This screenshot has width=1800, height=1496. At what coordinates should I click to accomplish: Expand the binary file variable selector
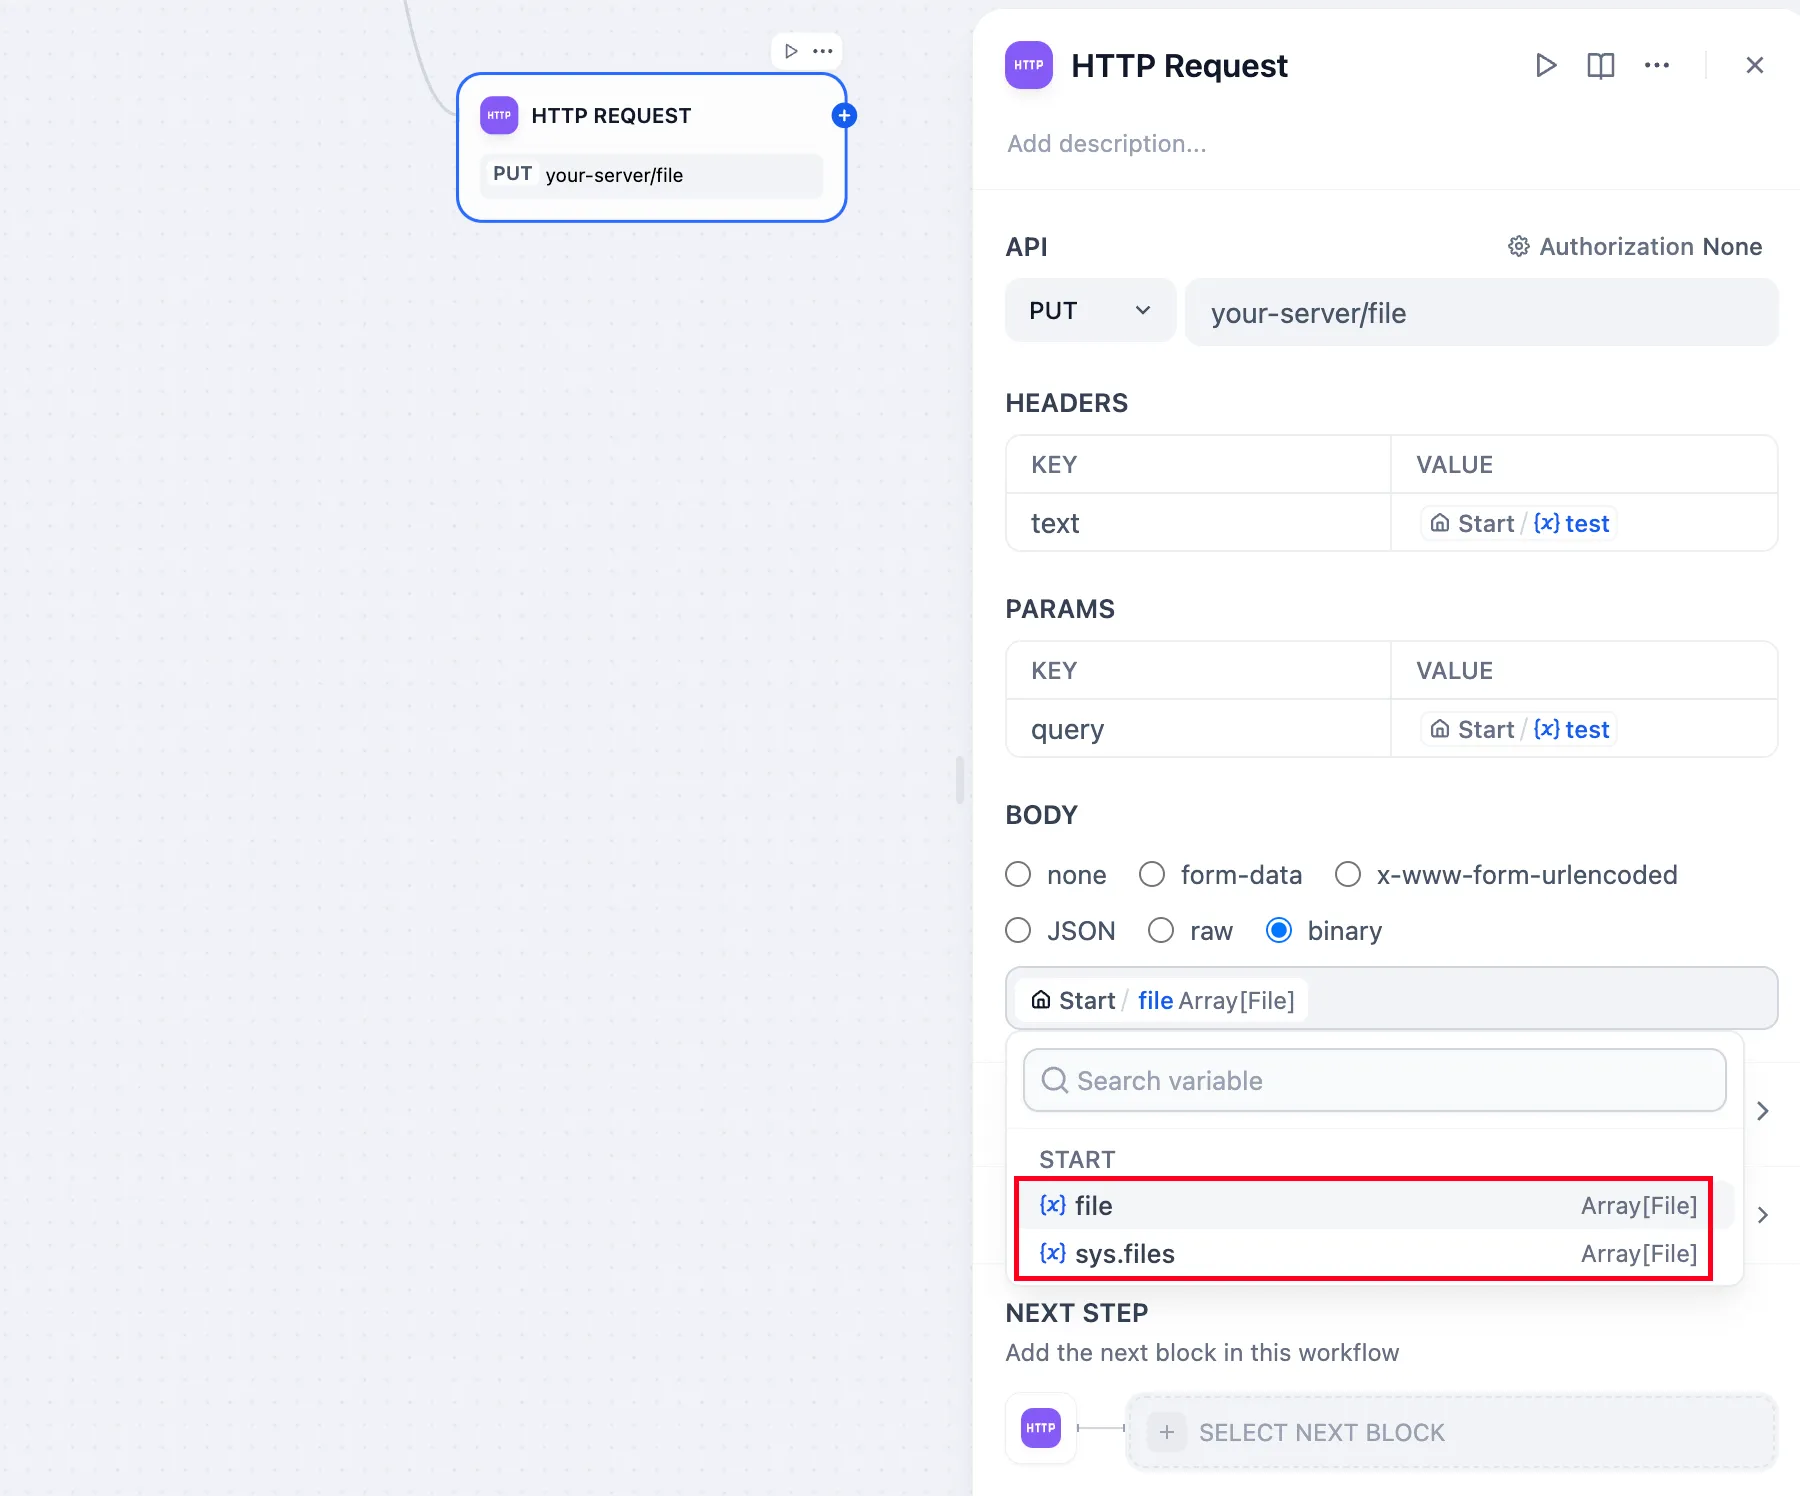click(1390, 999)
